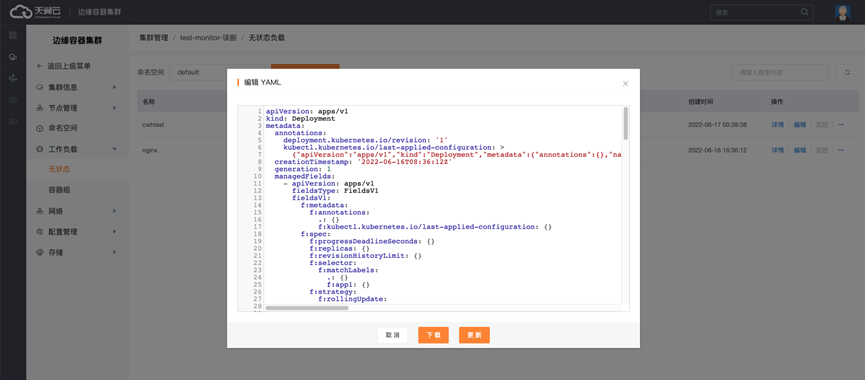Click the 命名空间 sidebar icon
Viewport: 865px width, 380px height.
tap(39, 128)
